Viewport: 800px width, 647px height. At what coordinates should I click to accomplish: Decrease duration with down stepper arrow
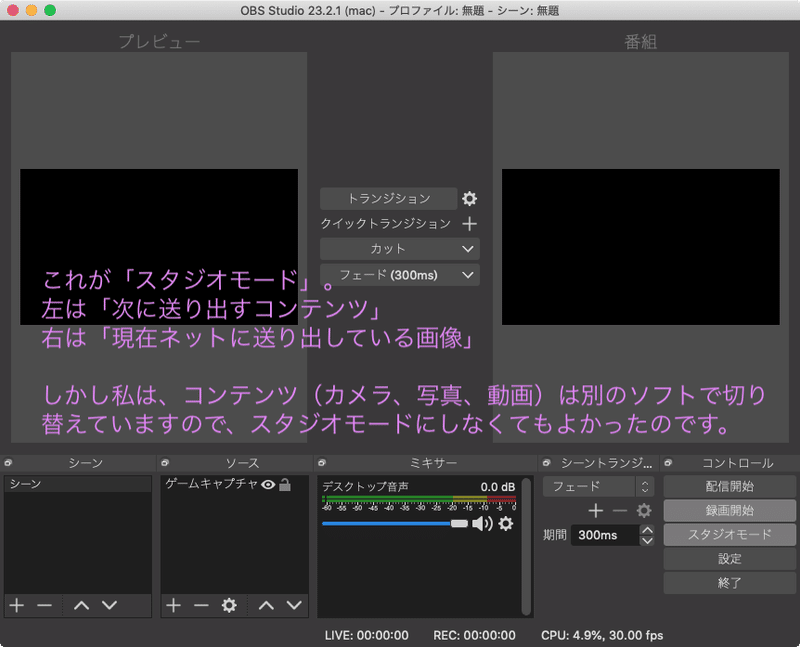pos(647,540)
